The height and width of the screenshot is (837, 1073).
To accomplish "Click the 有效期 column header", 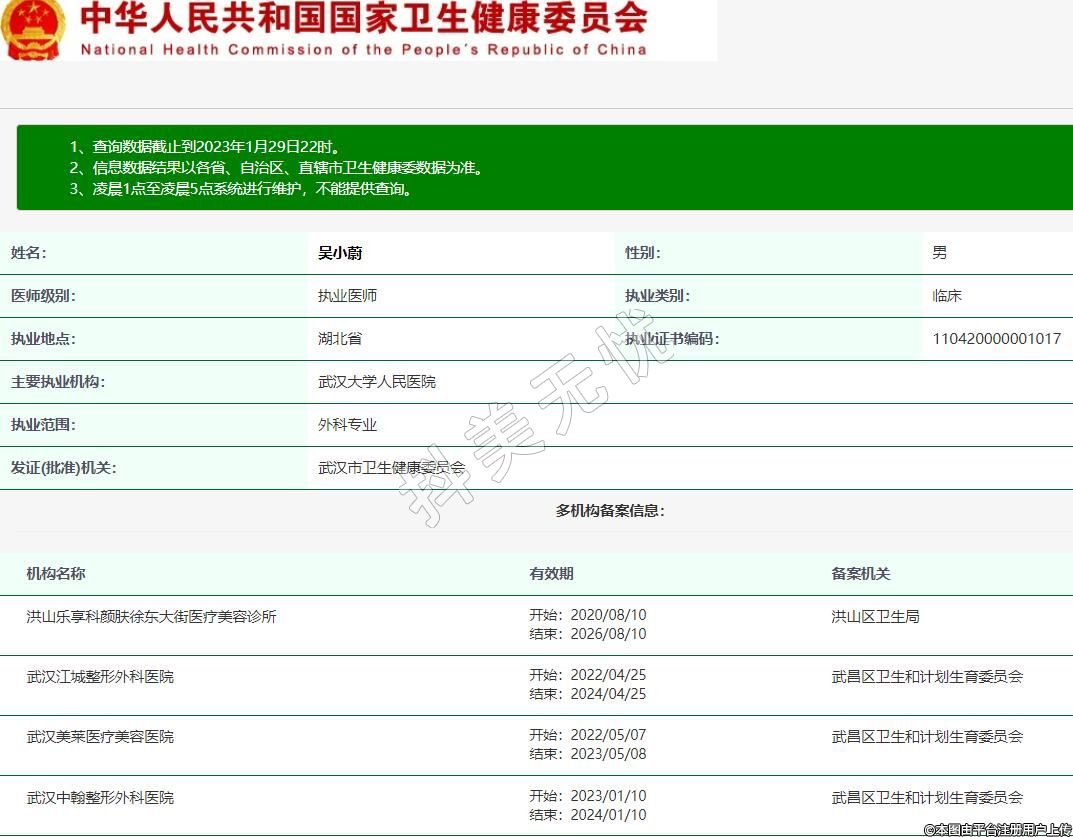I will (551, 574).
